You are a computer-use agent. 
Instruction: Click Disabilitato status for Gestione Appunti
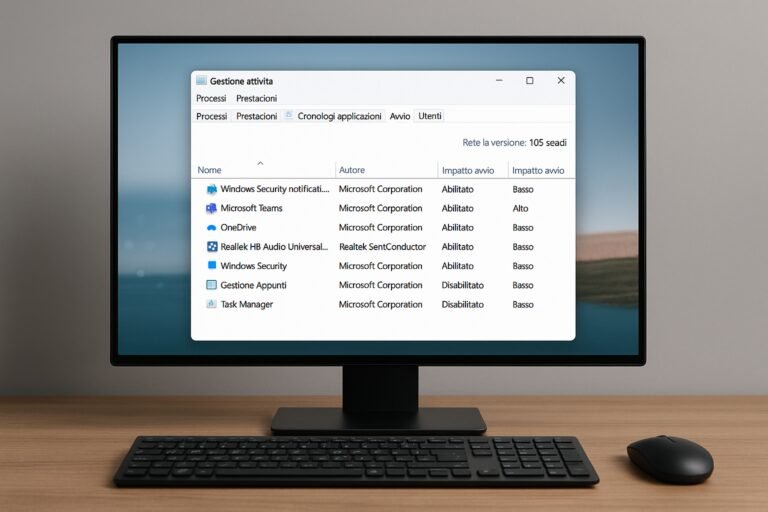pos(462,285)
